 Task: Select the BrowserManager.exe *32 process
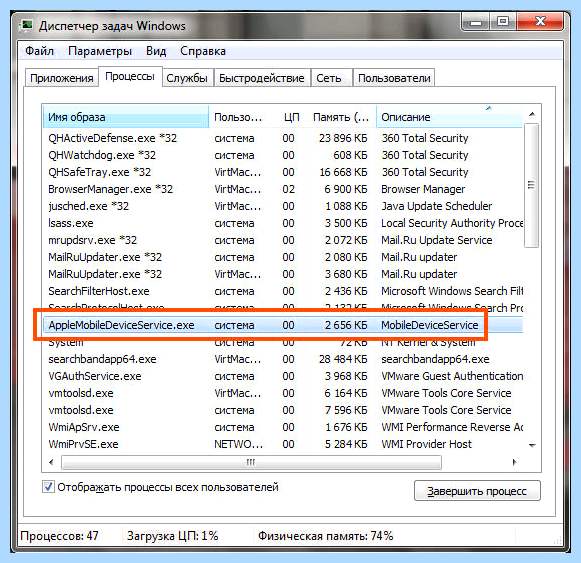point(283,189)
